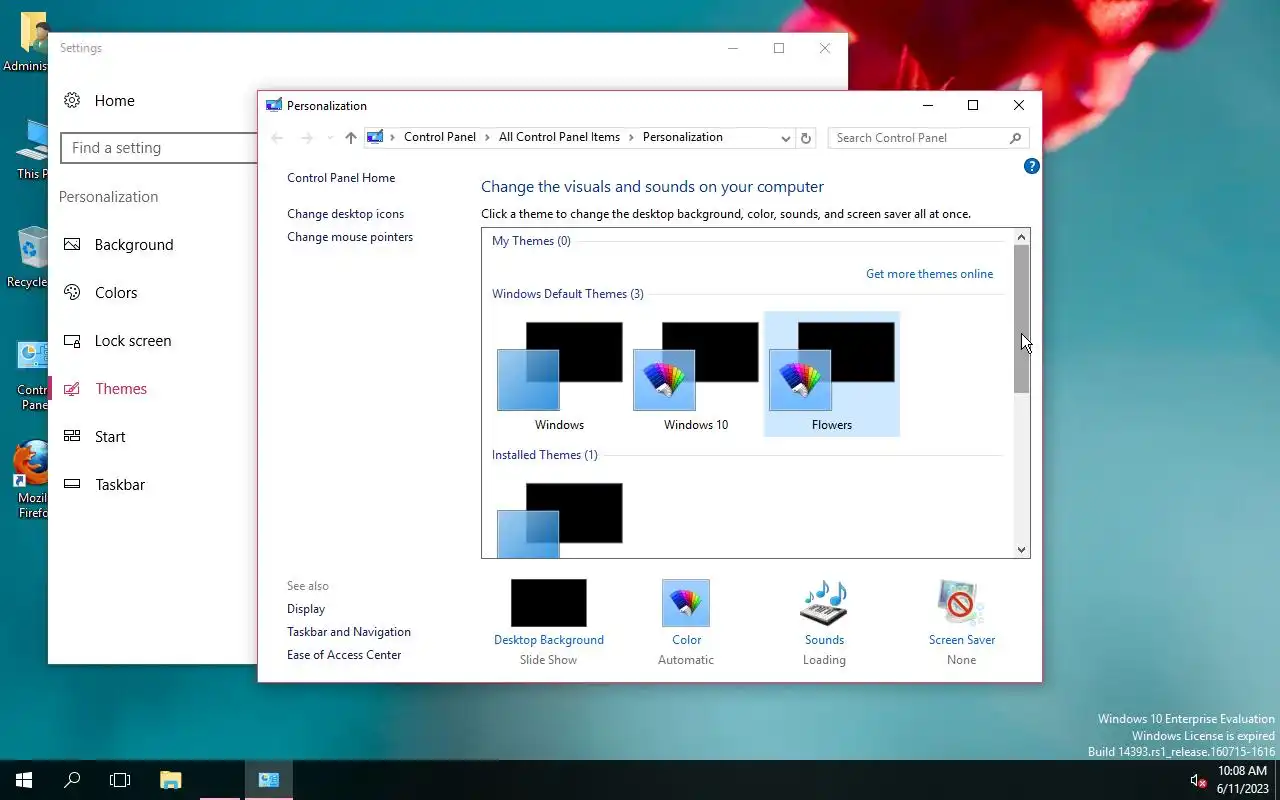The width and height of the screenshot is (1280, 800).
Task: Click the search magnifier in Control Panel
Action: pos(1015,138)
